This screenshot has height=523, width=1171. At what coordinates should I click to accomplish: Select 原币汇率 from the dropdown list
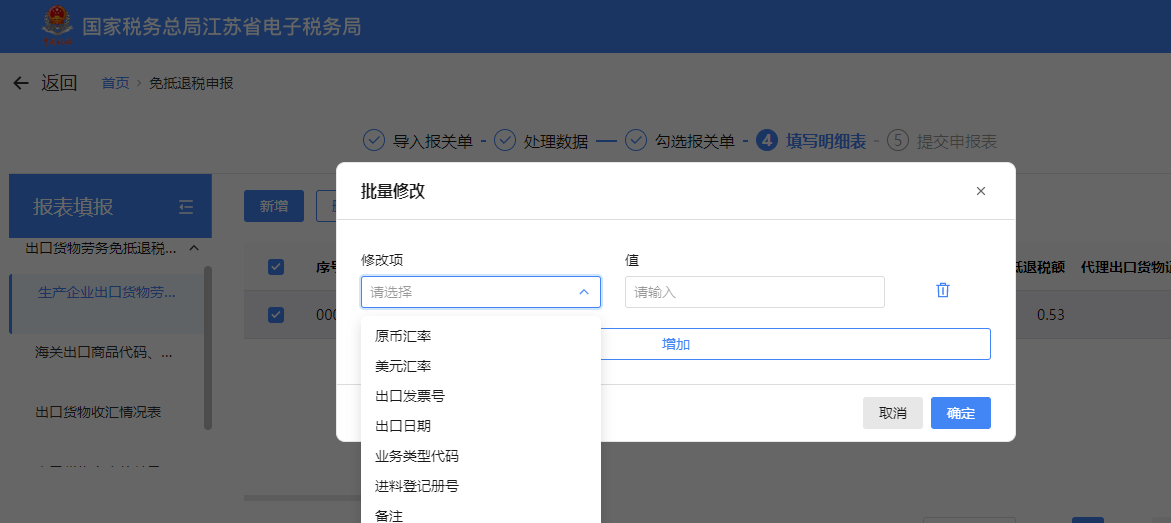[403, 336]
